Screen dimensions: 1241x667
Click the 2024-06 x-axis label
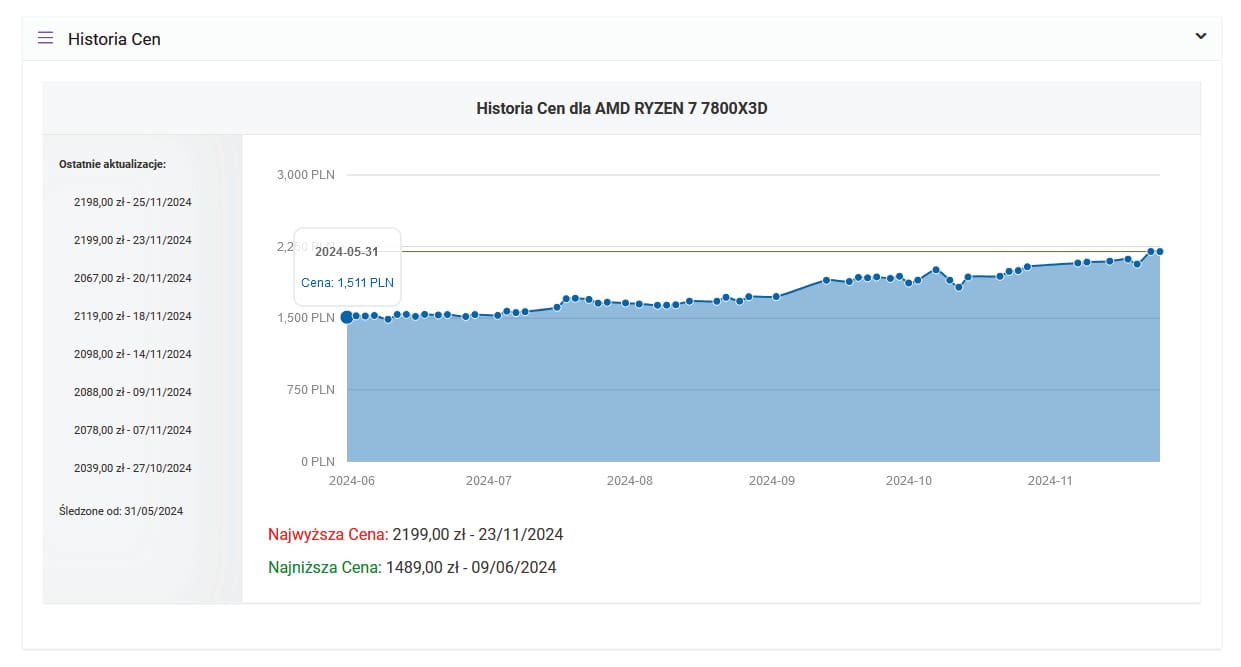click(x=352, y=480)
